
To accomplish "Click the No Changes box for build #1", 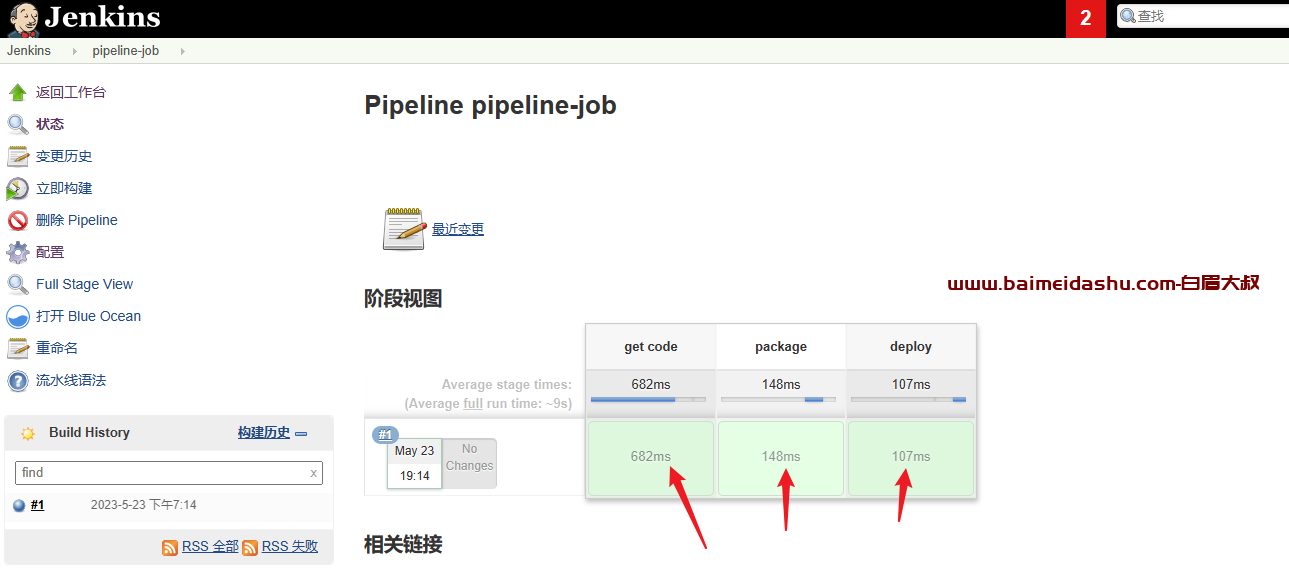I will coord(469,463).
